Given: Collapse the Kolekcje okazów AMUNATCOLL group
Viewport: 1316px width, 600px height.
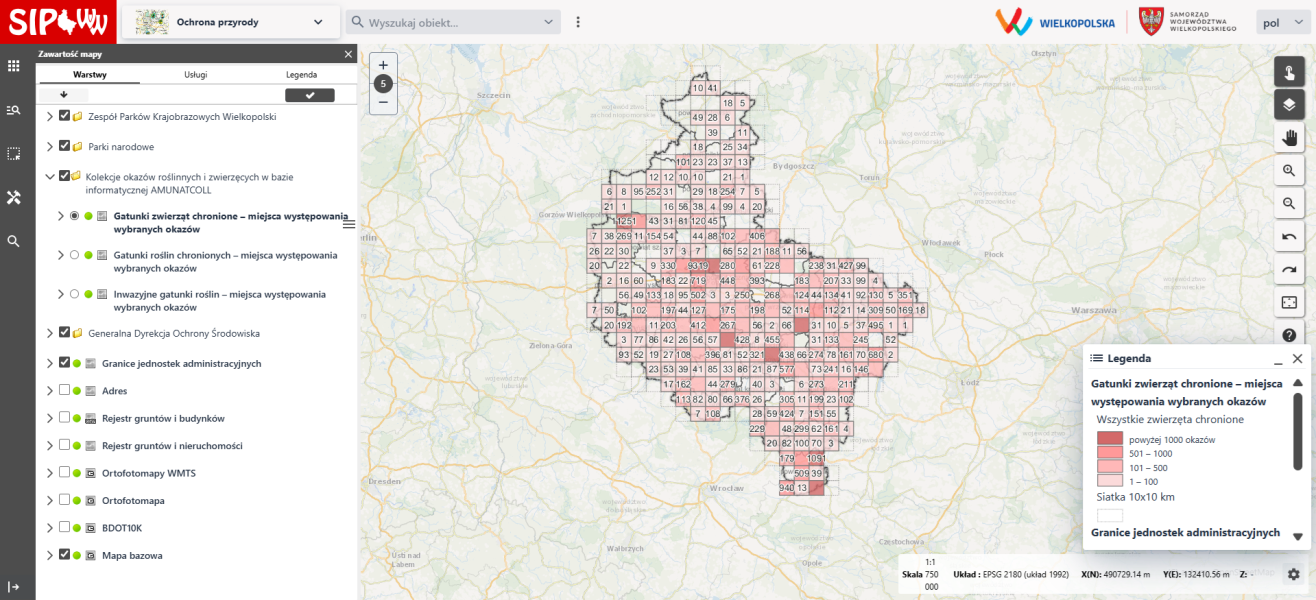Looking at the screenshot, I should coord(49,177).
